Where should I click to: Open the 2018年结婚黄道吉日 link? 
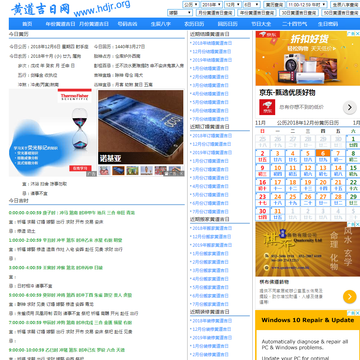coord(212,43)
